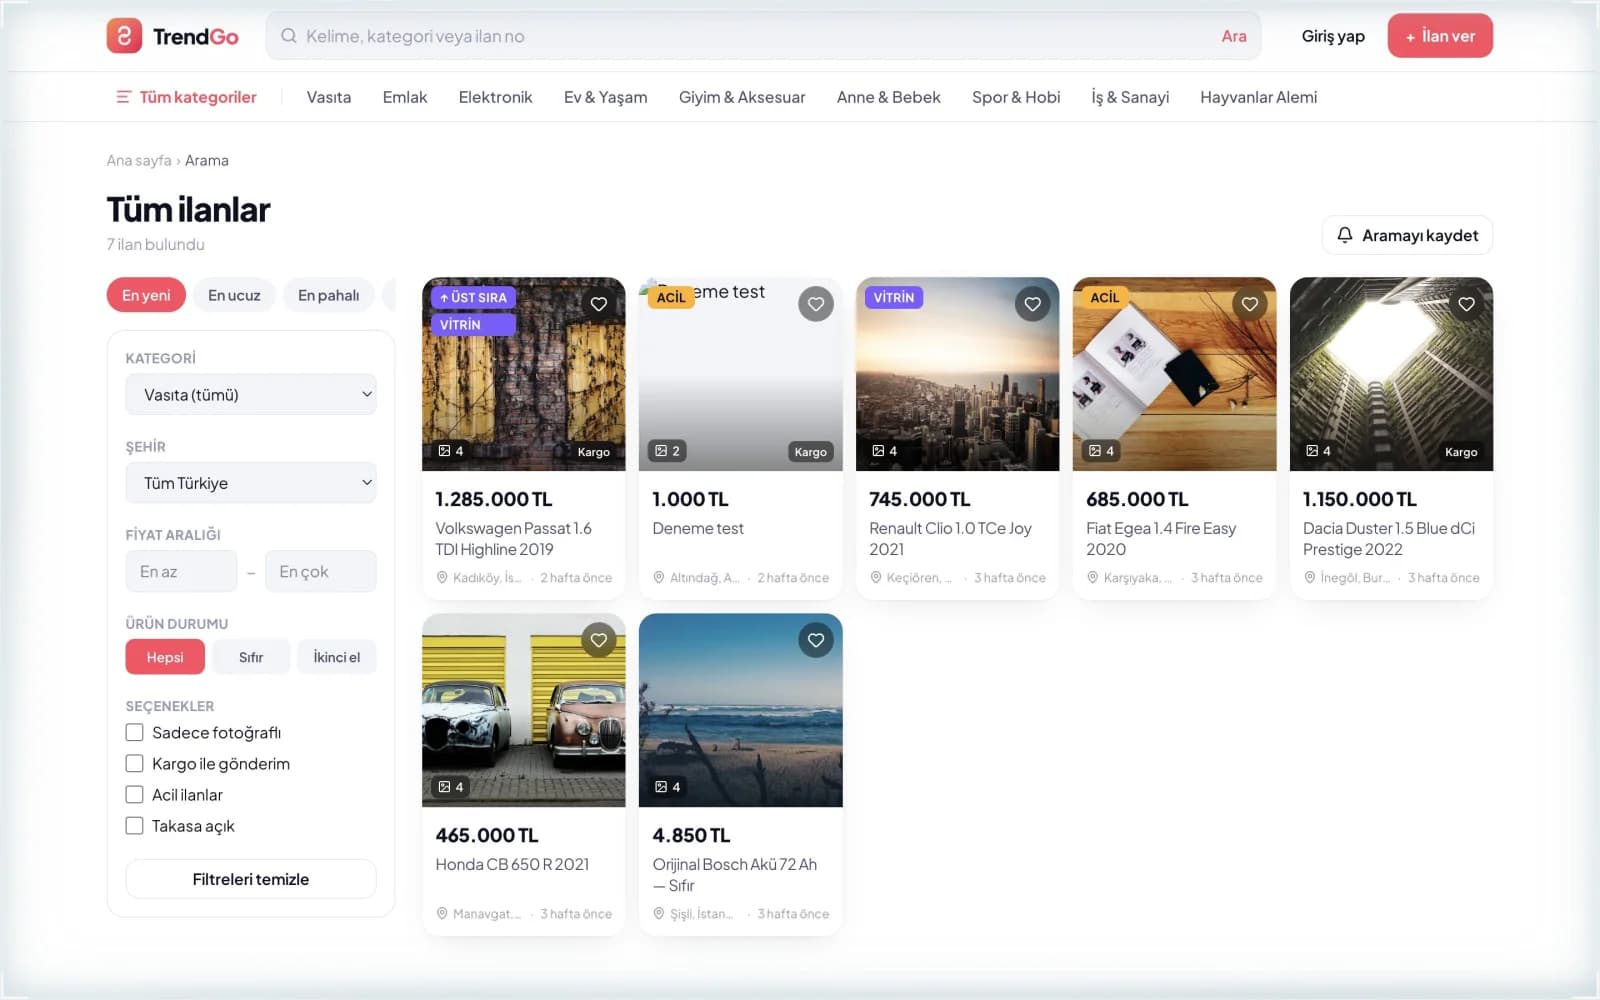Favorite the Renault Clio listing heart

point(1033,304)
